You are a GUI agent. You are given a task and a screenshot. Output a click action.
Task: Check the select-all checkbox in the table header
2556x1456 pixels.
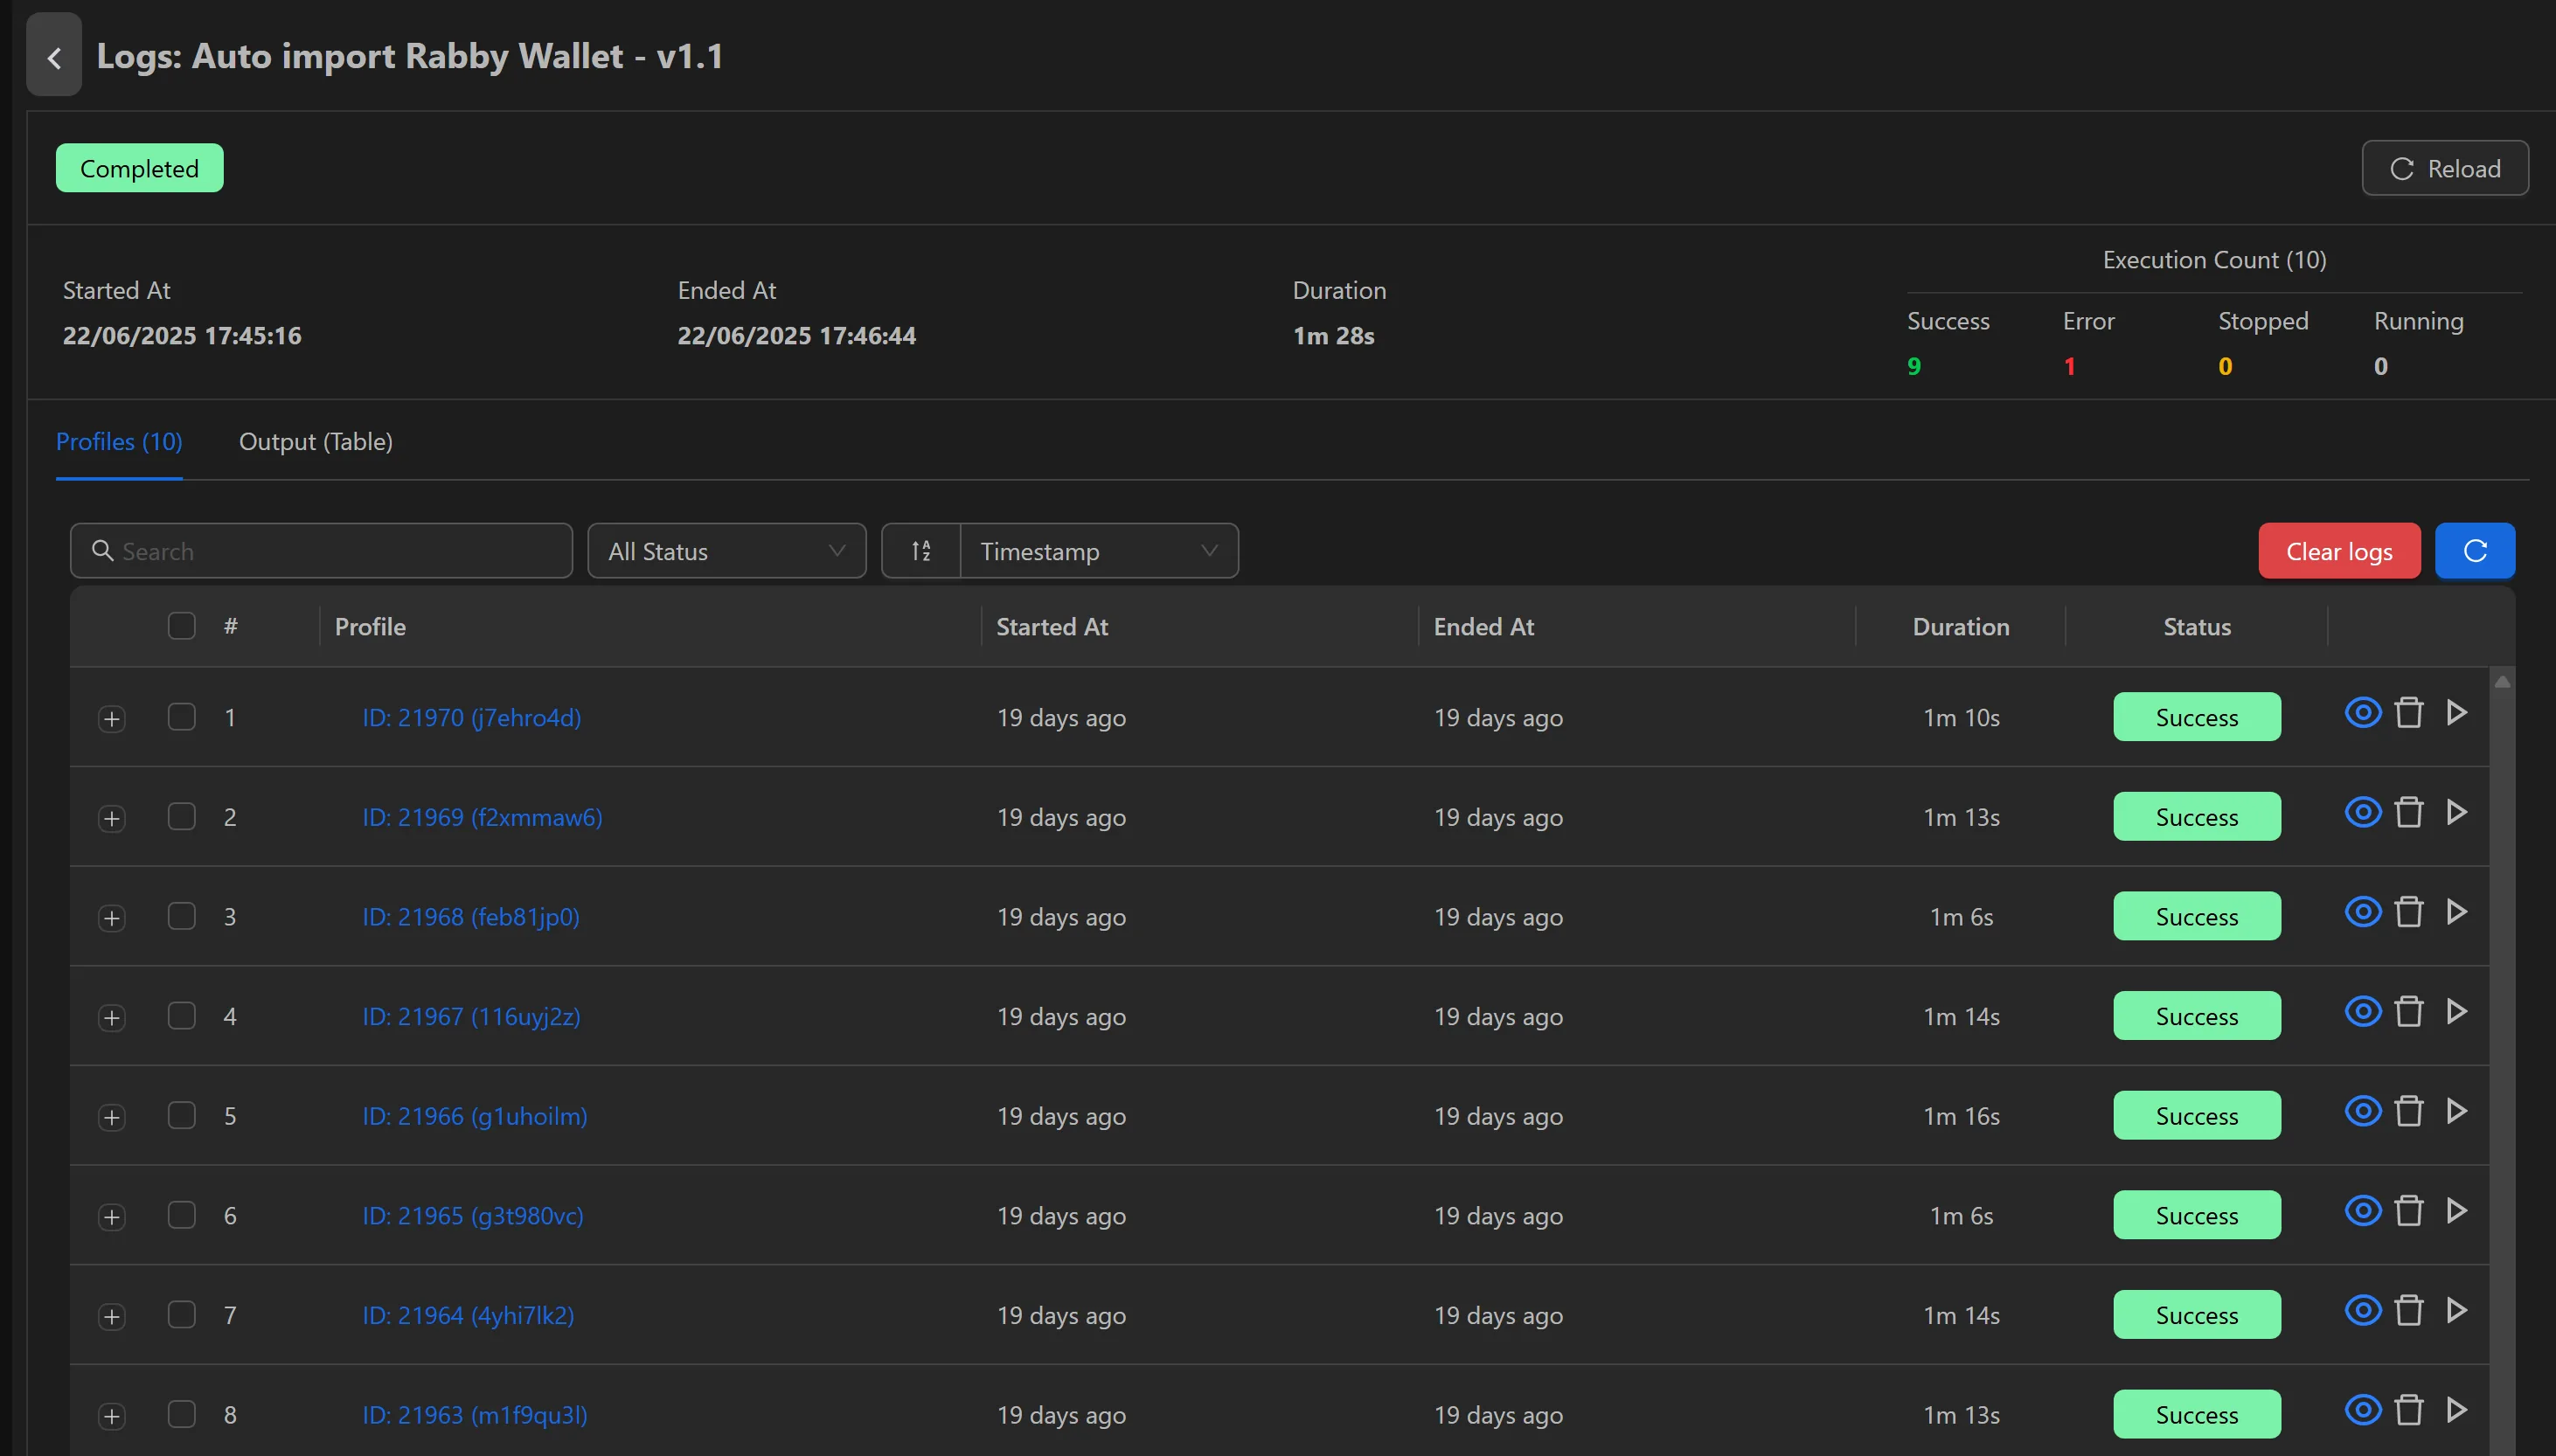click(181, 625)
